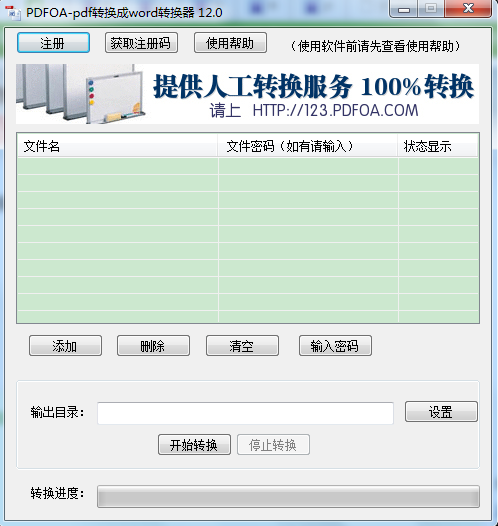Screen dimensions: 498x526
Task: Click 清空 to clear the list
Action: [x=242, y=346]
